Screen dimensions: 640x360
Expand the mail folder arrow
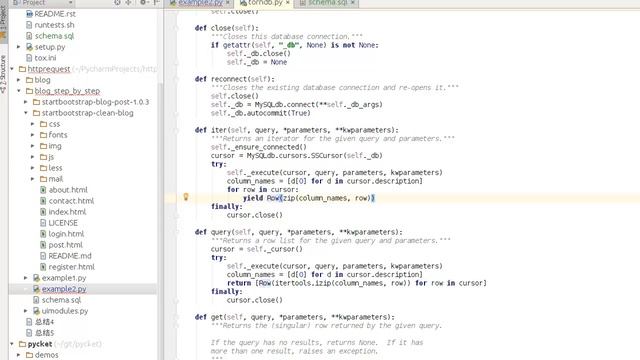[x=32, y=179]
